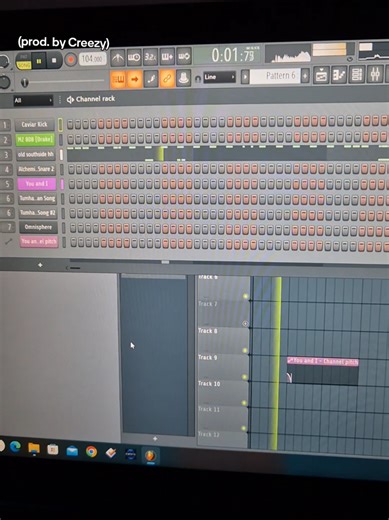The height and width of the screenshot is (520, 389).
Task: Open the Line snap dropdown
Action: [x=219, y=77]
